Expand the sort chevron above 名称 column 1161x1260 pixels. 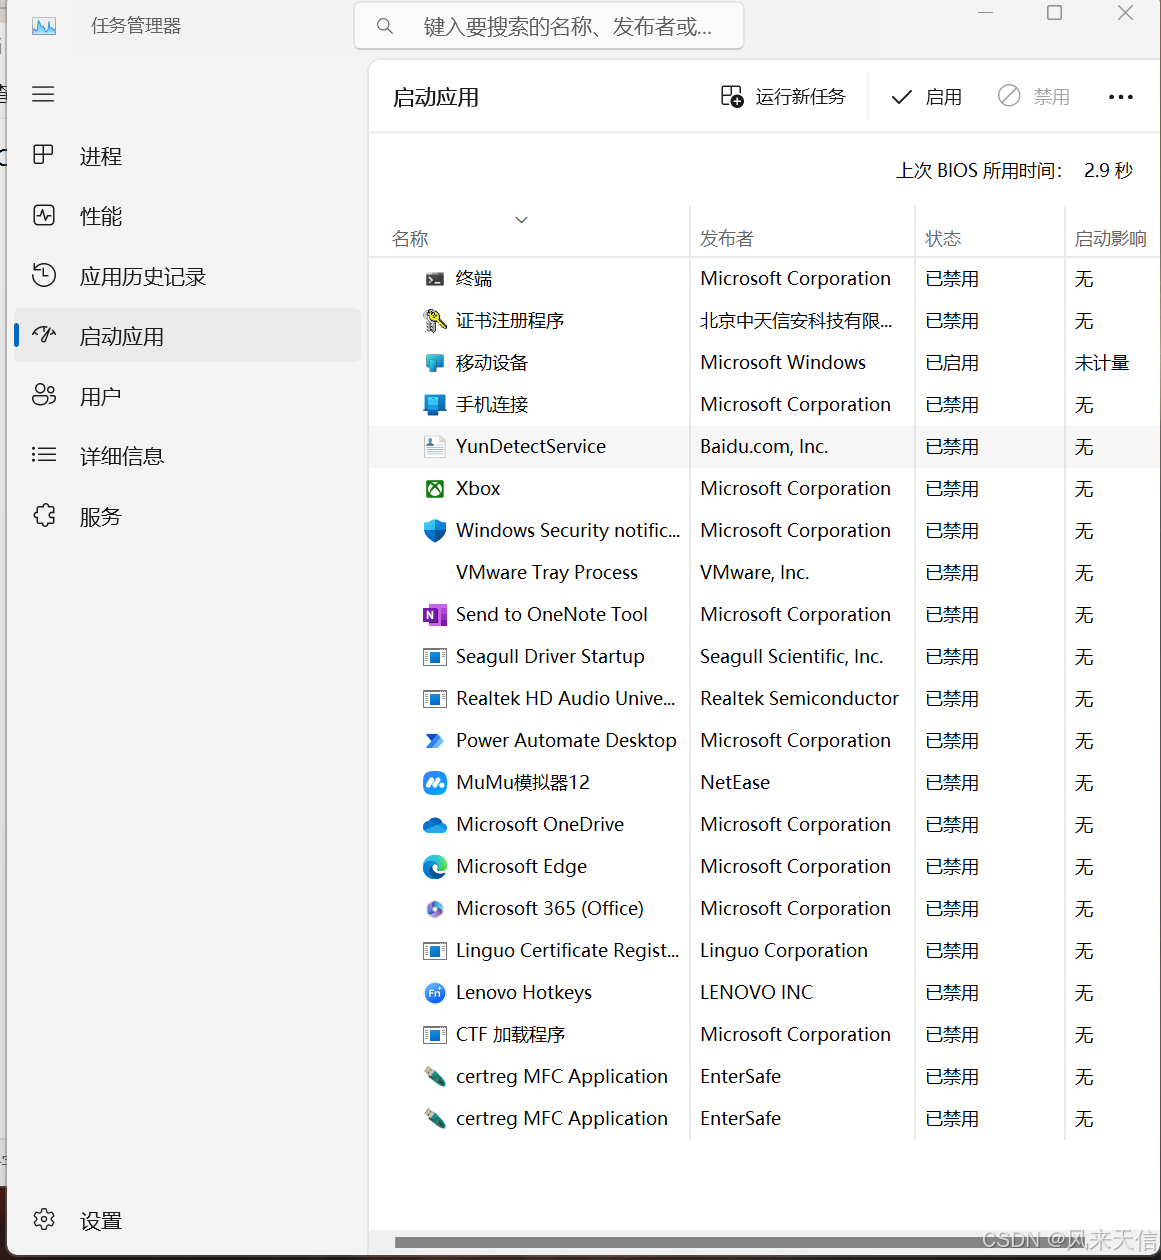coord(521,220)
